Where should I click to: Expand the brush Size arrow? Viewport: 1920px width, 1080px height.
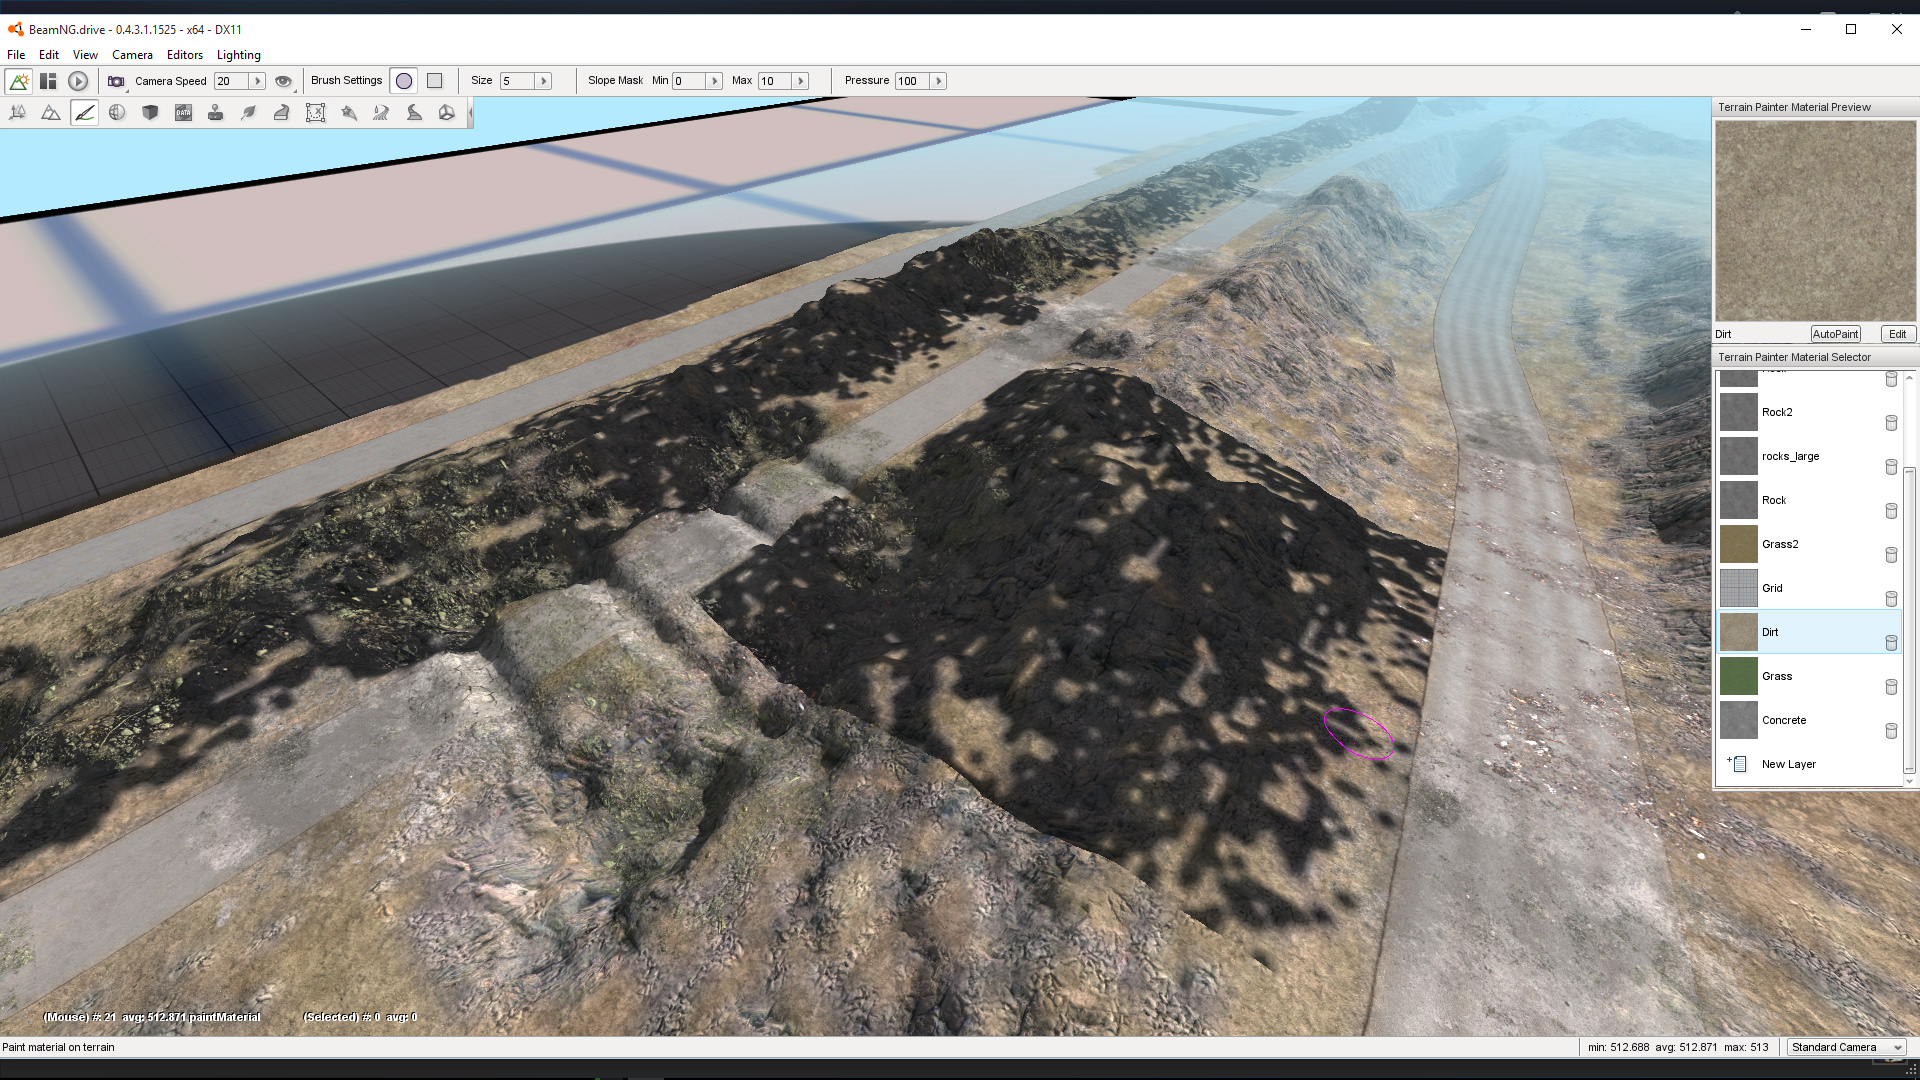[544, 81]
